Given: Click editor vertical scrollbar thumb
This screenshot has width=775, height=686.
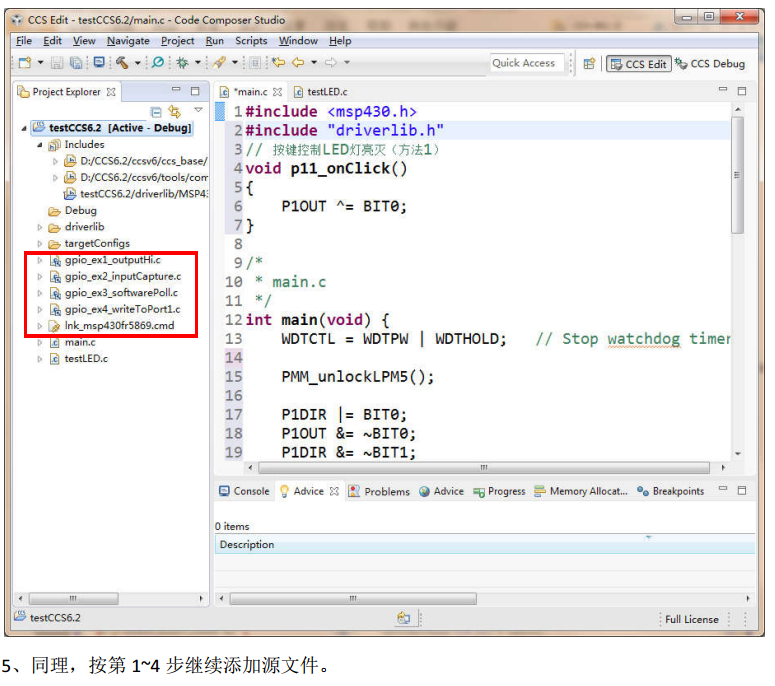Looking at the screenshot, I should (737, 175).
